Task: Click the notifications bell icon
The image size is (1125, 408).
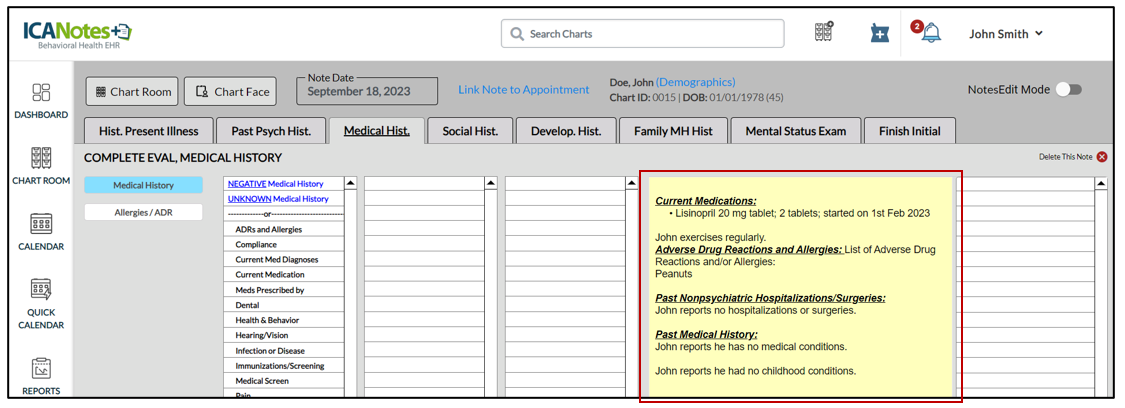Action: coord(931,33)
